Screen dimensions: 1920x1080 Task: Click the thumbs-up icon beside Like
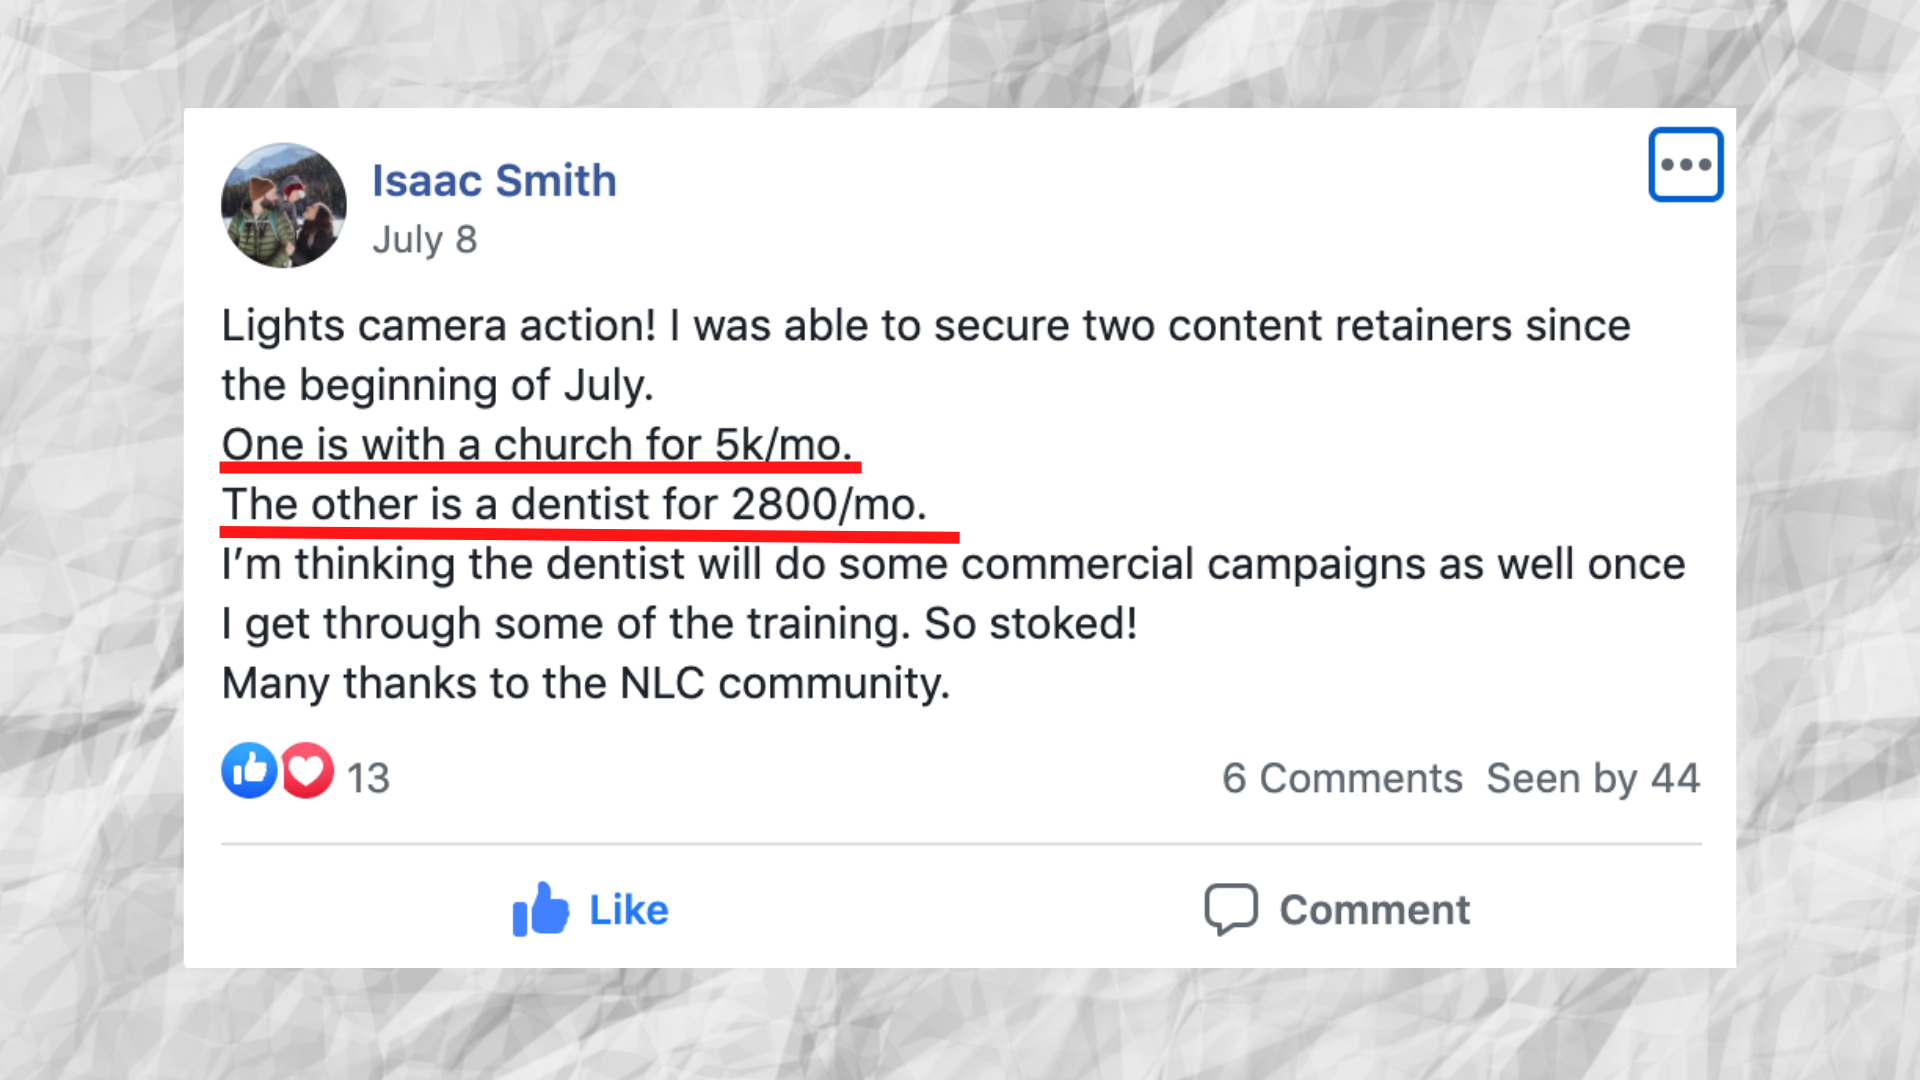pos(540,909)
